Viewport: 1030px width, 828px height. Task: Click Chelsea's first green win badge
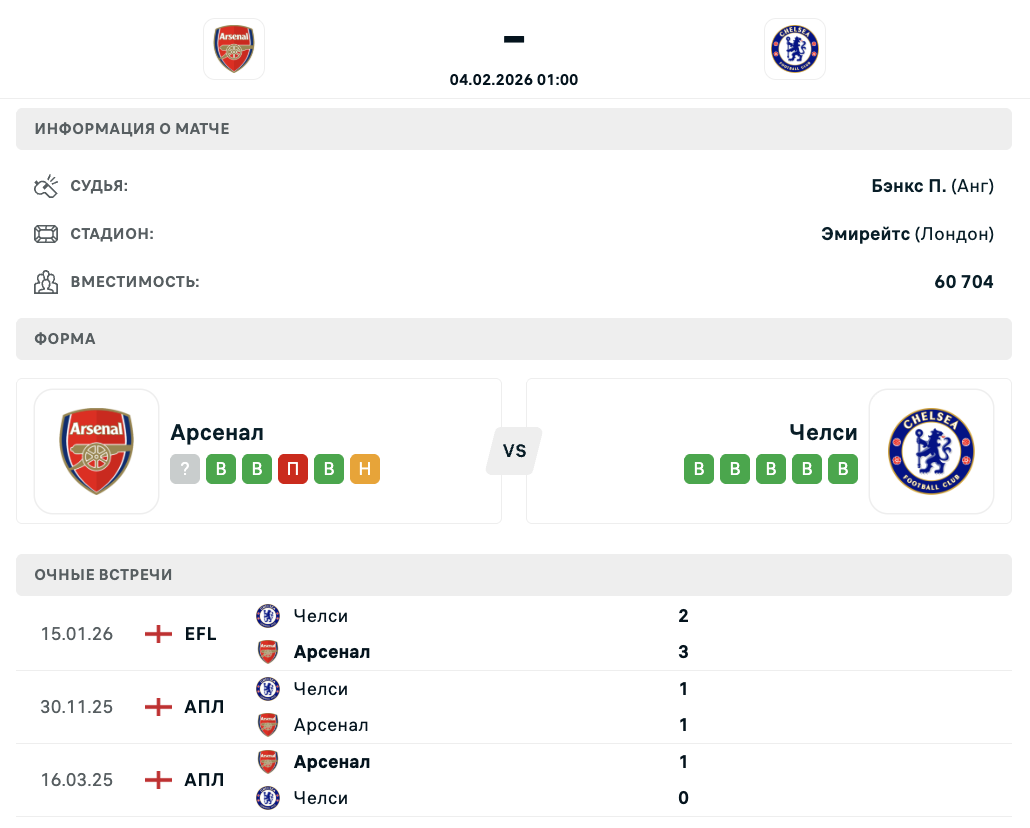[x=699, y=469]
